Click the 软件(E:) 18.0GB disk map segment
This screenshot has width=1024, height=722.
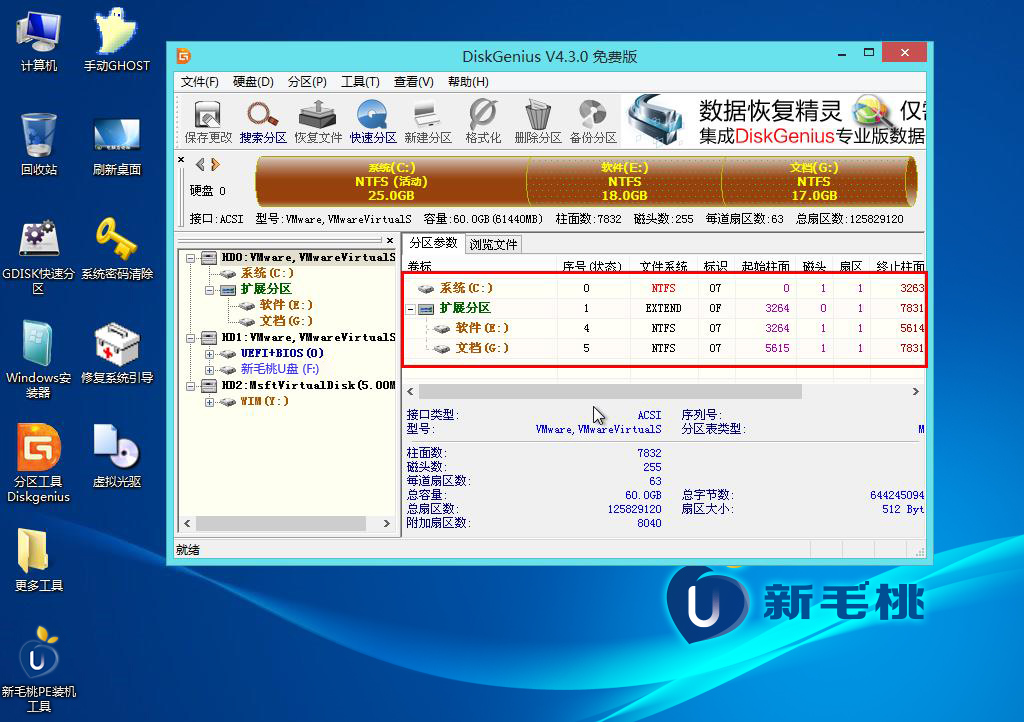(x=624, y=181)
